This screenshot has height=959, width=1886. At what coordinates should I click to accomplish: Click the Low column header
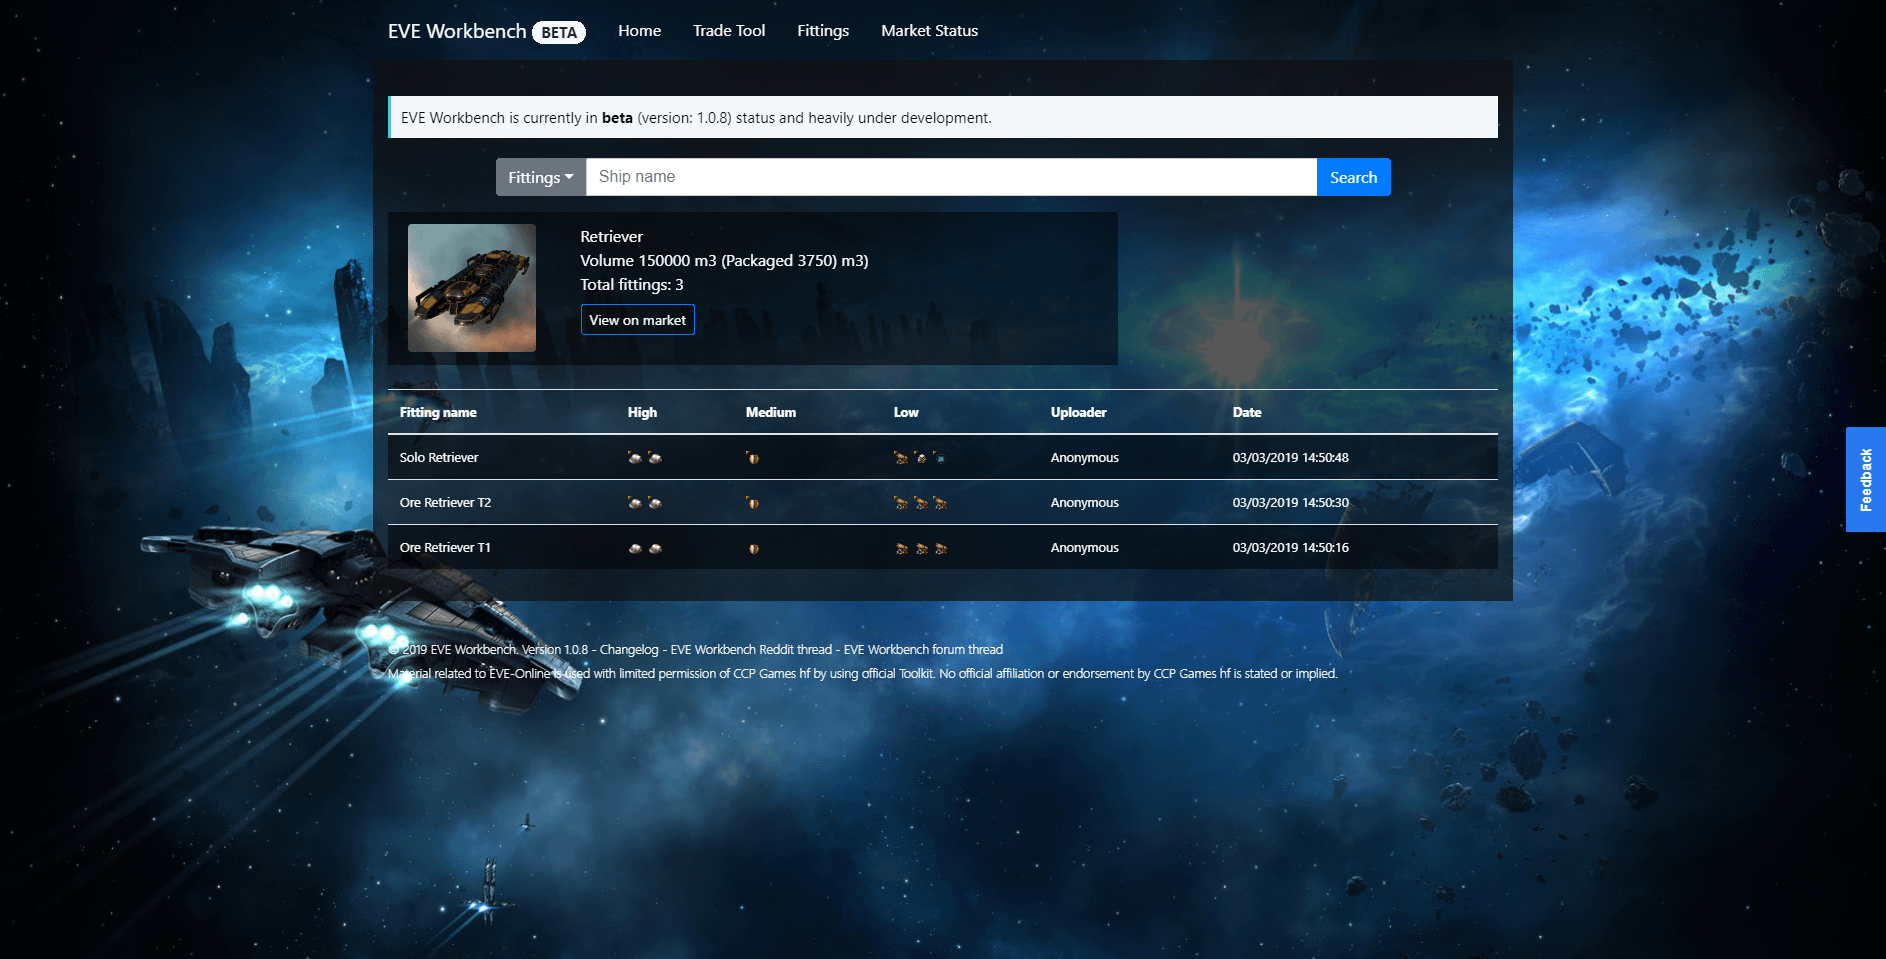coord(906,413)
